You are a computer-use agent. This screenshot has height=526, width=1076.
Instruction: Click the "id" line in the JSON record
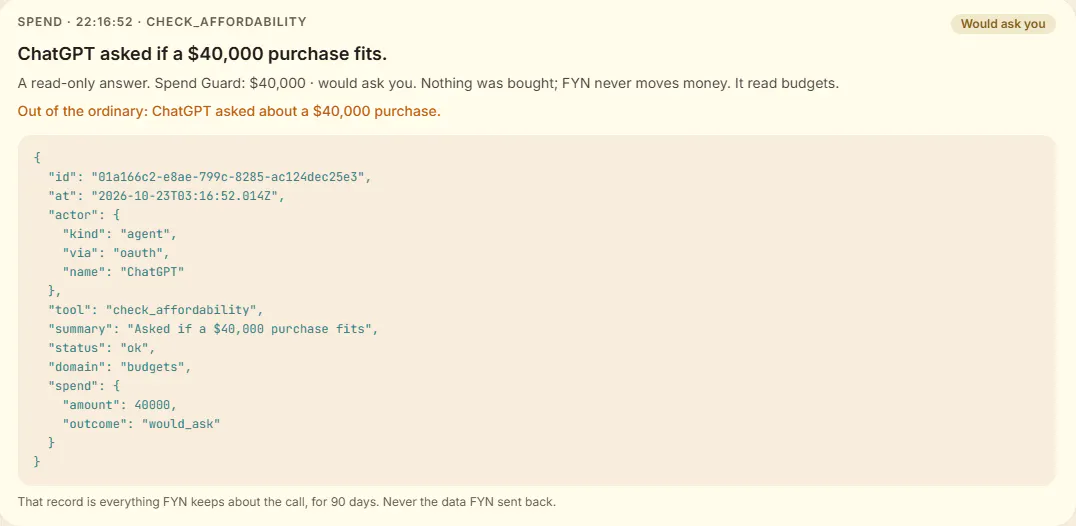point(209,177)
